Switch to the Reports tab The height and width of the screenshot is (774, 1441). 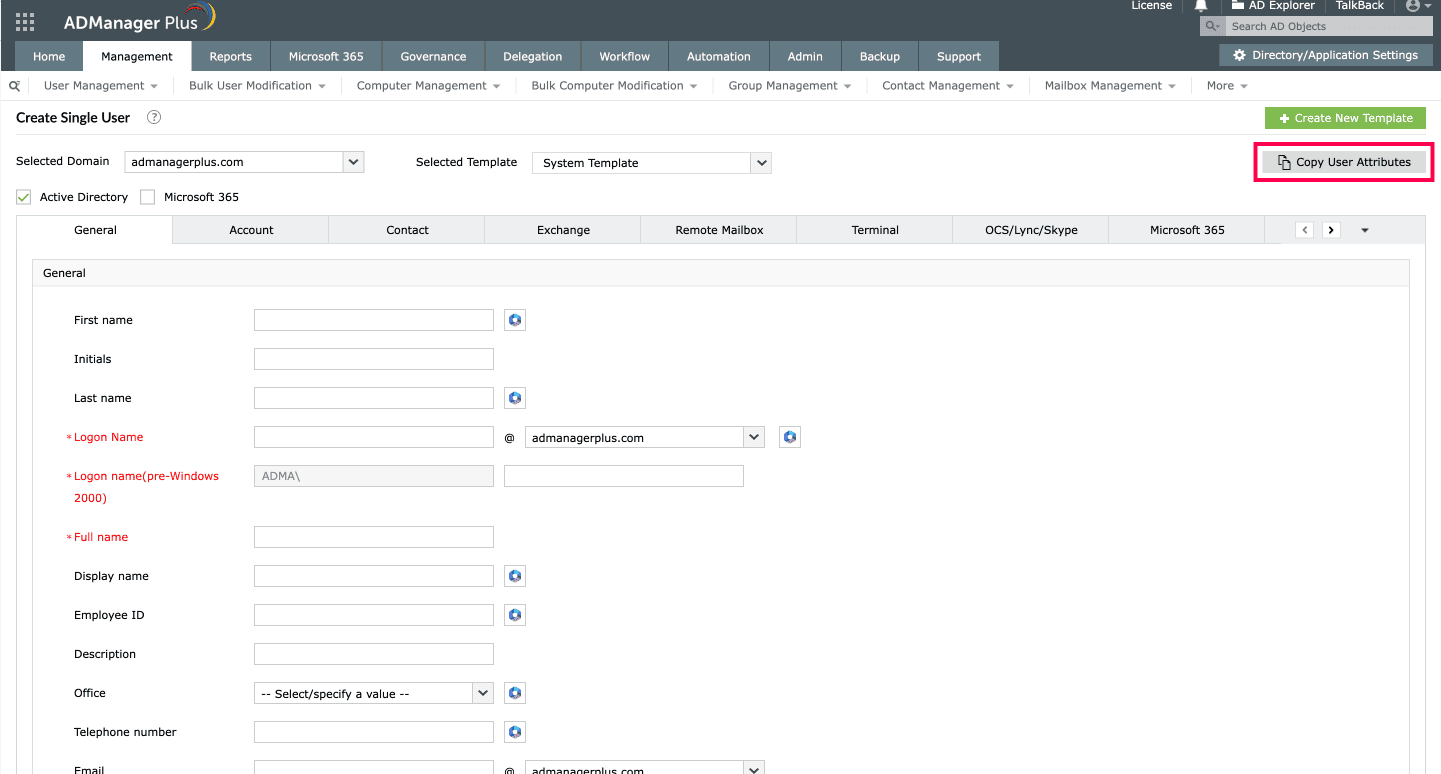pyautogui.click(x=231, y=56)
